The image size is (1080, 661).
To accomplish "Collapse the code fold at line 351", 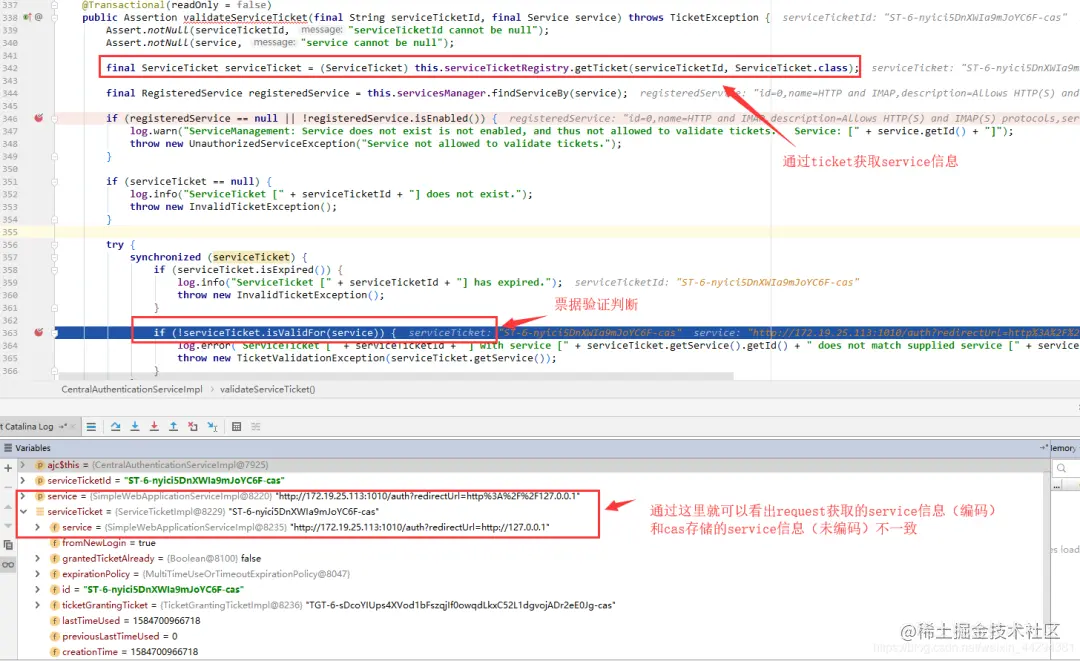I will point(54,182).
